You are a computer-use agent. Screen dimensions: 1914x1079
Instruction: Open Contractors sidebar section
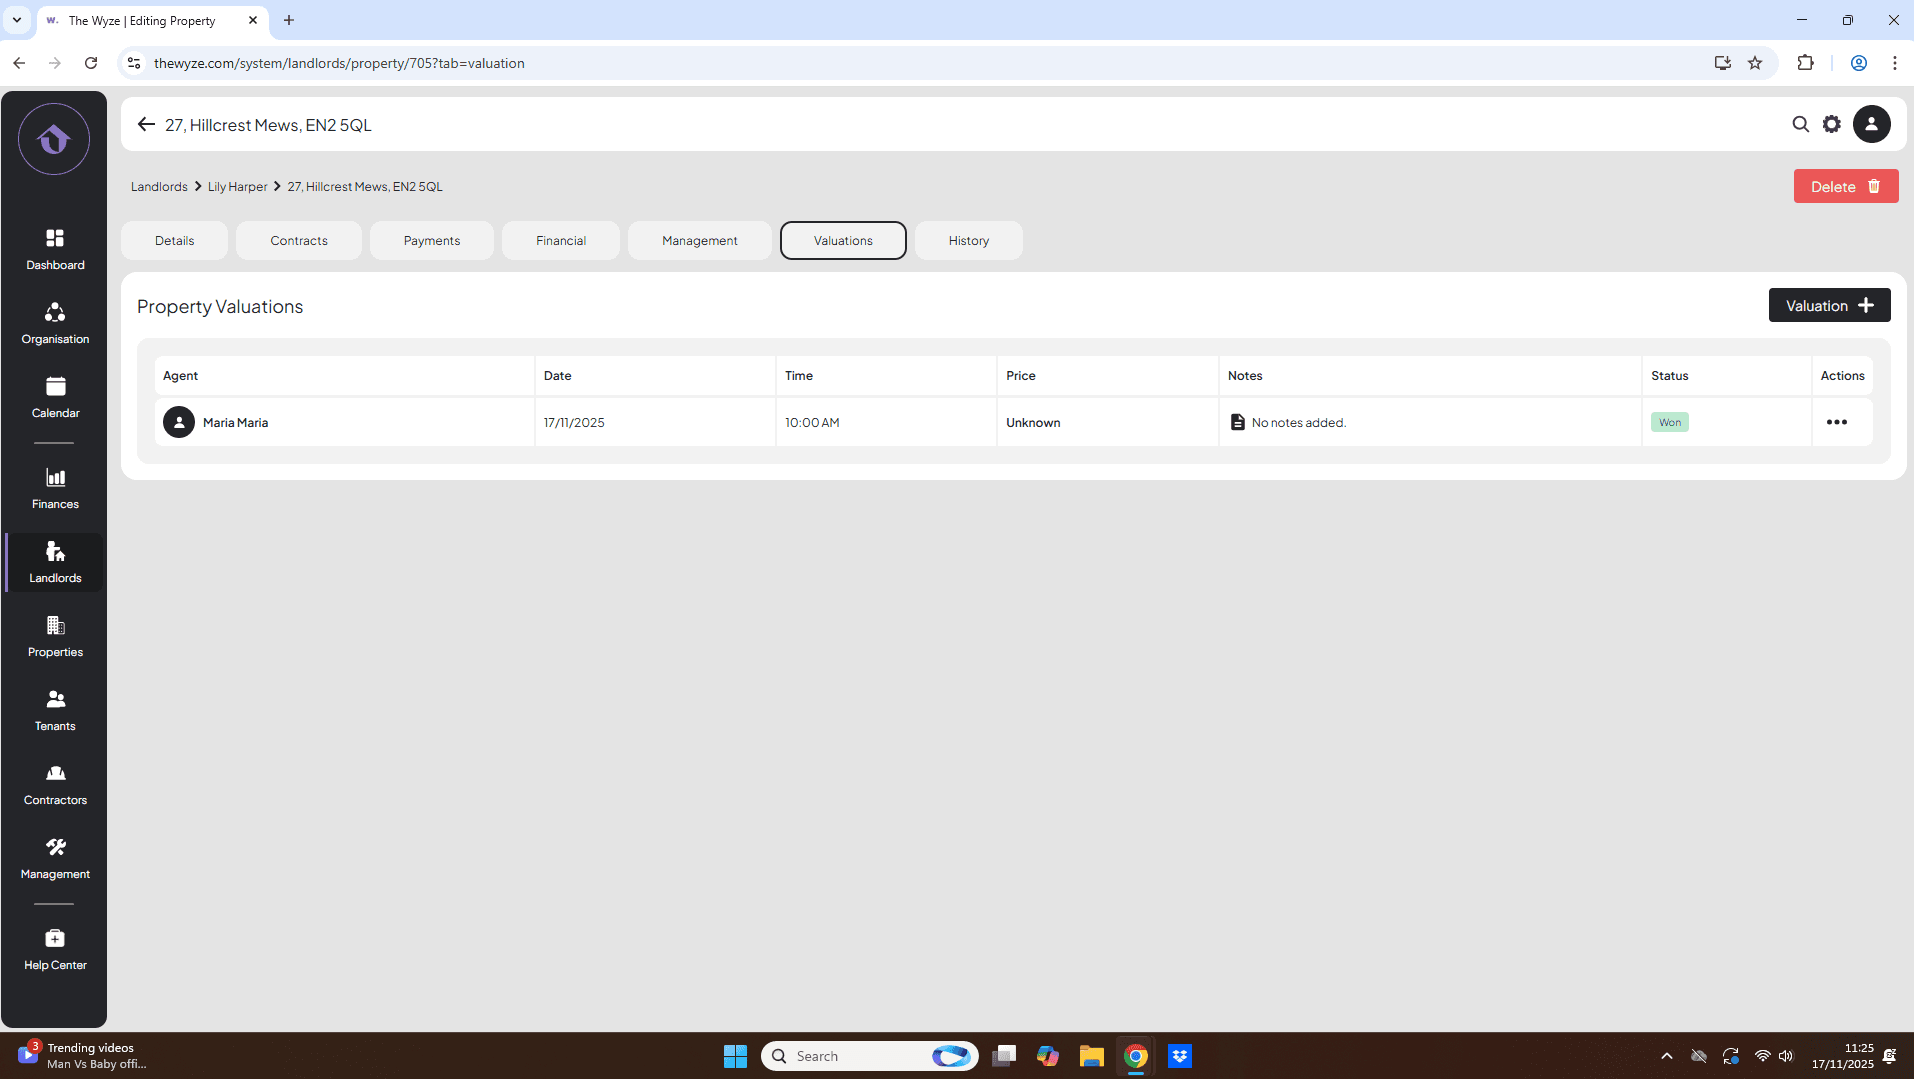click(x=55, y=784)
